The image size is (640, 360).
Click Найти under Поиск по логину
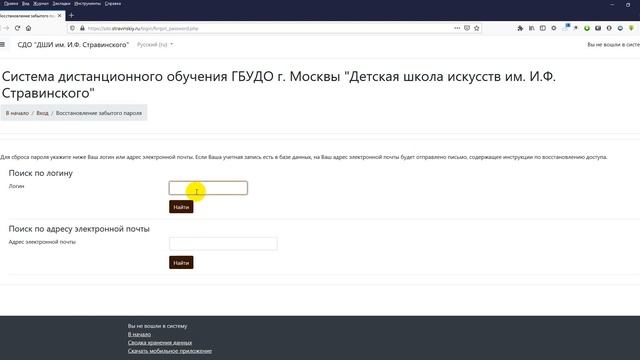coord(181,207)
